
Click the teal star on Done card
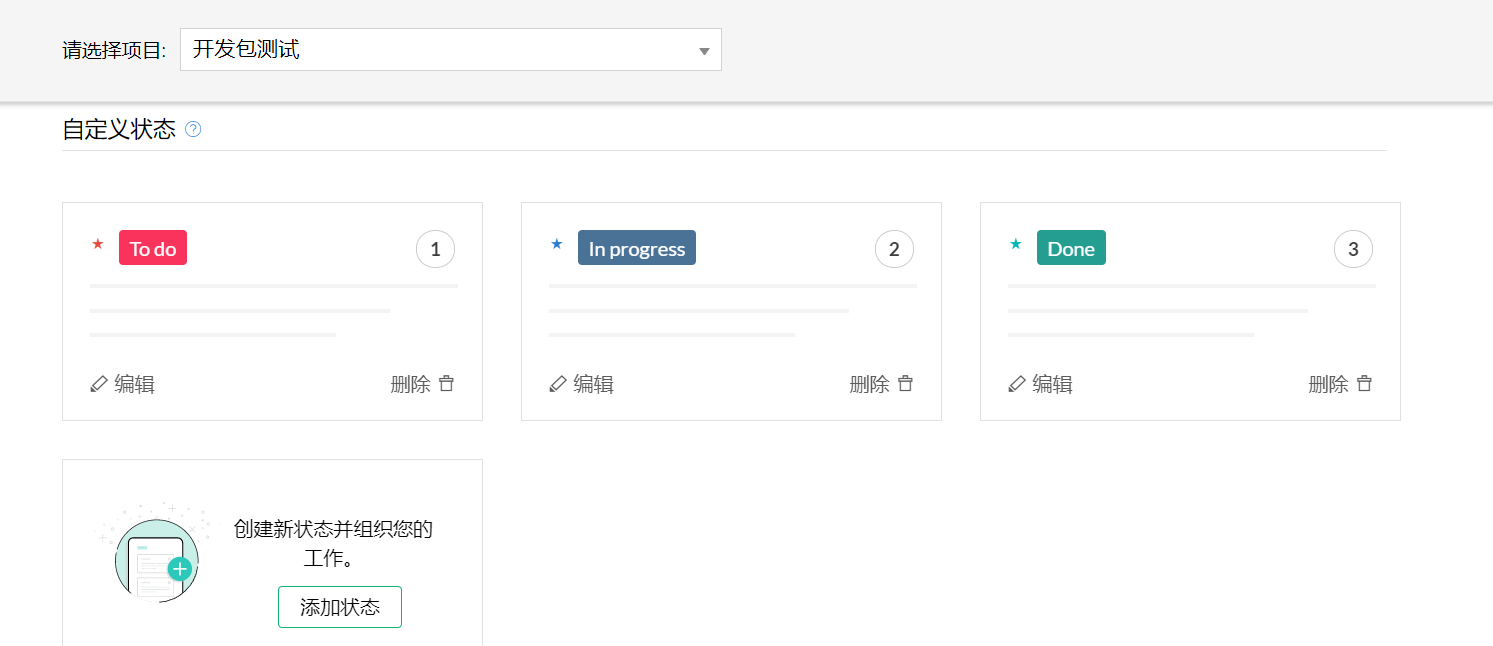[1016, 244]
